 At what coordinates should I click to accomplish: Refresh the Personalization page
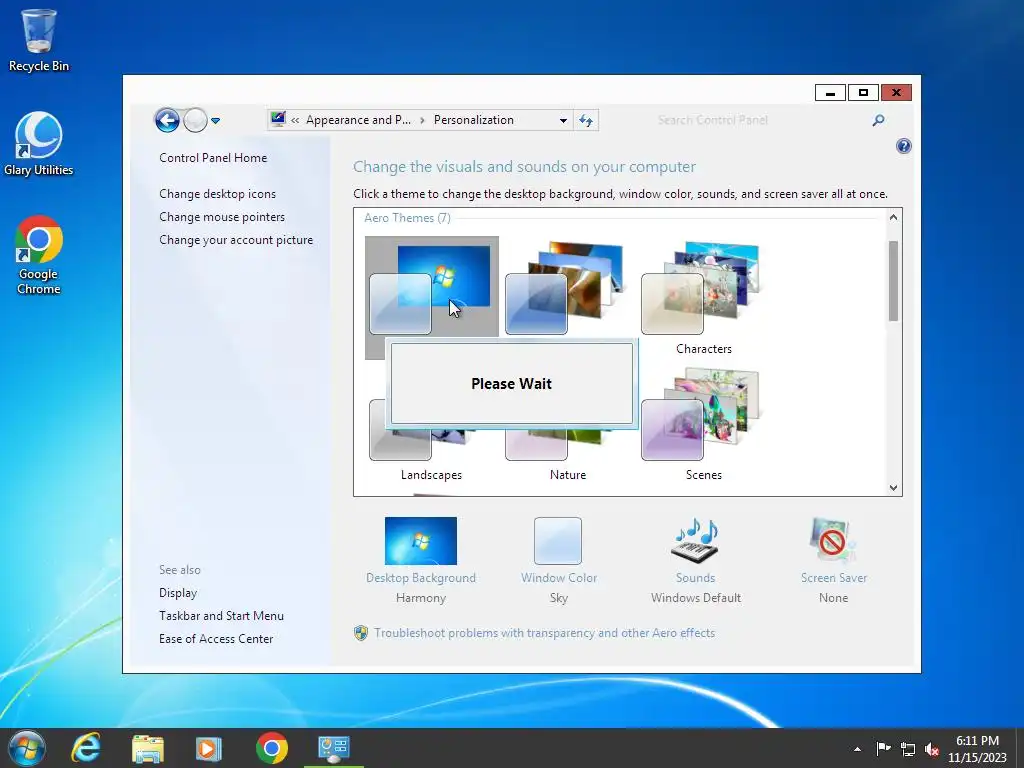pos(586,120)
